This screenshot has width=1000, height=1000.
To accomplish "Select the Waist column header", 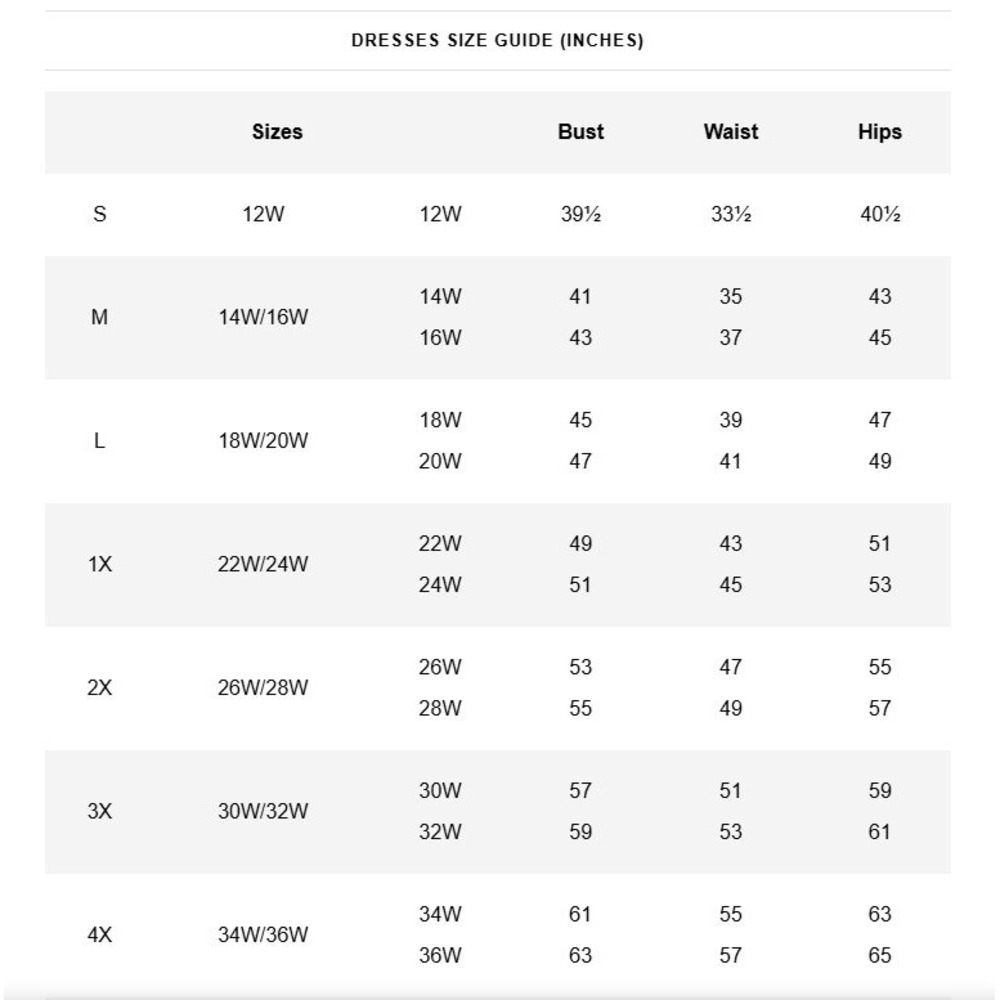I will pyautogui.click(x=731, y=131).
